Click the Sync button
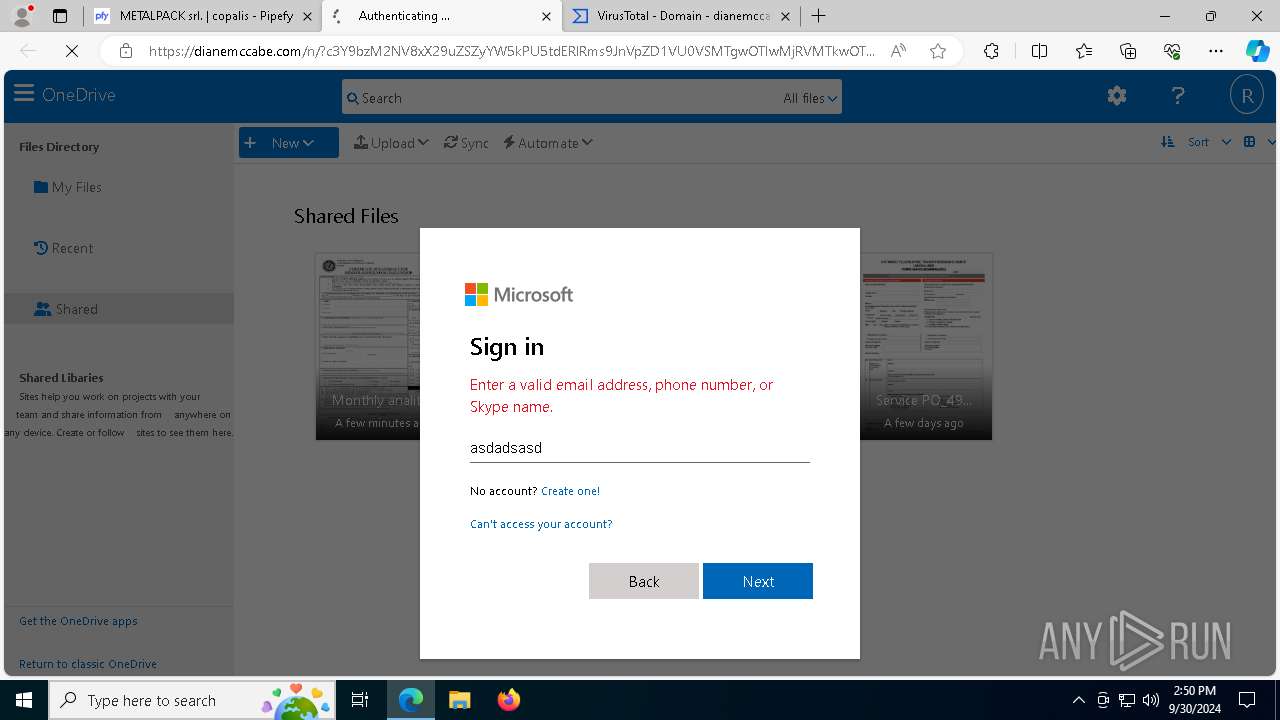The width and height of the screenshot is (1280, 720). click(x=466, y=143)
